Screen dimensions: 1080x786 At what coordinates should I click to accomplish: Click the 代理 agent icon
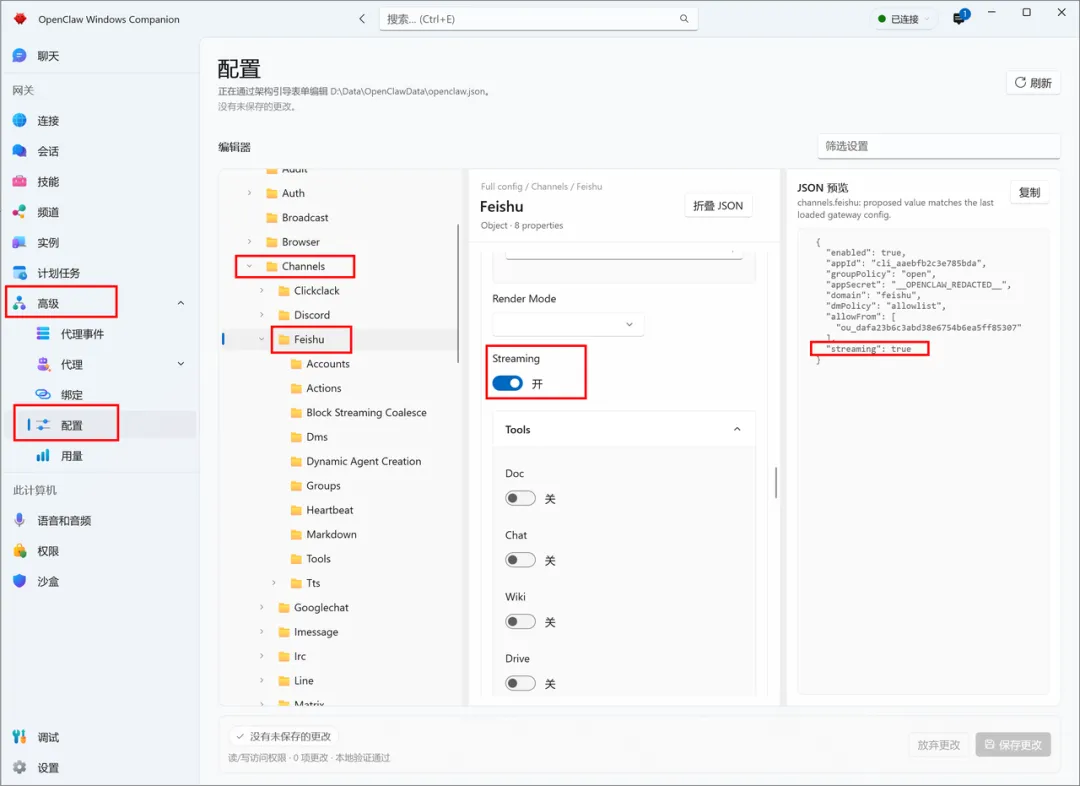[43, 364]
